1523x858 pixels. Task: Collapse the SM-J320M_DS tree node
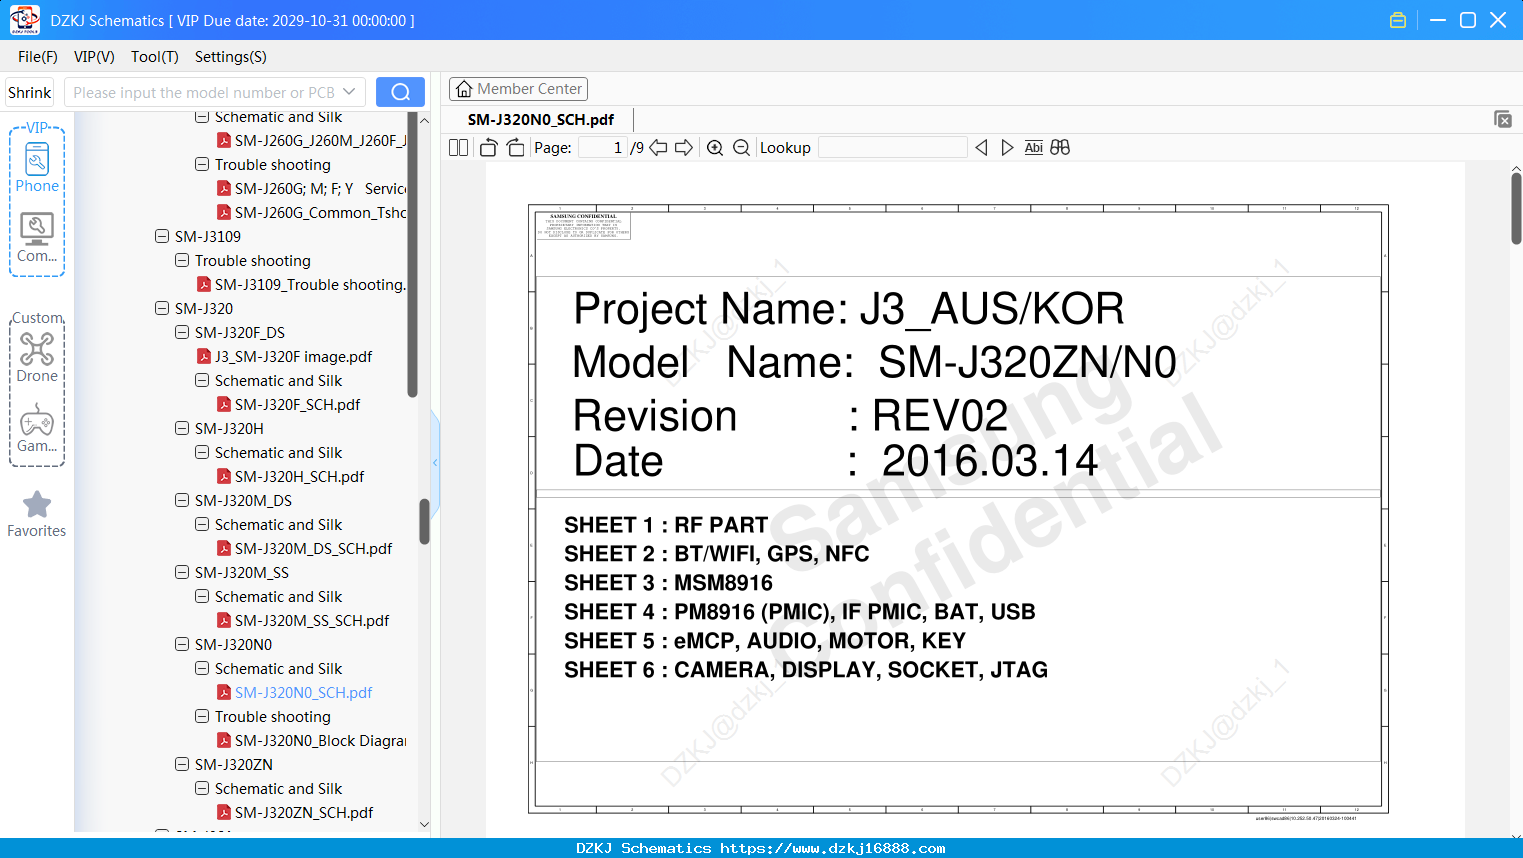click(x=182, y=501)
